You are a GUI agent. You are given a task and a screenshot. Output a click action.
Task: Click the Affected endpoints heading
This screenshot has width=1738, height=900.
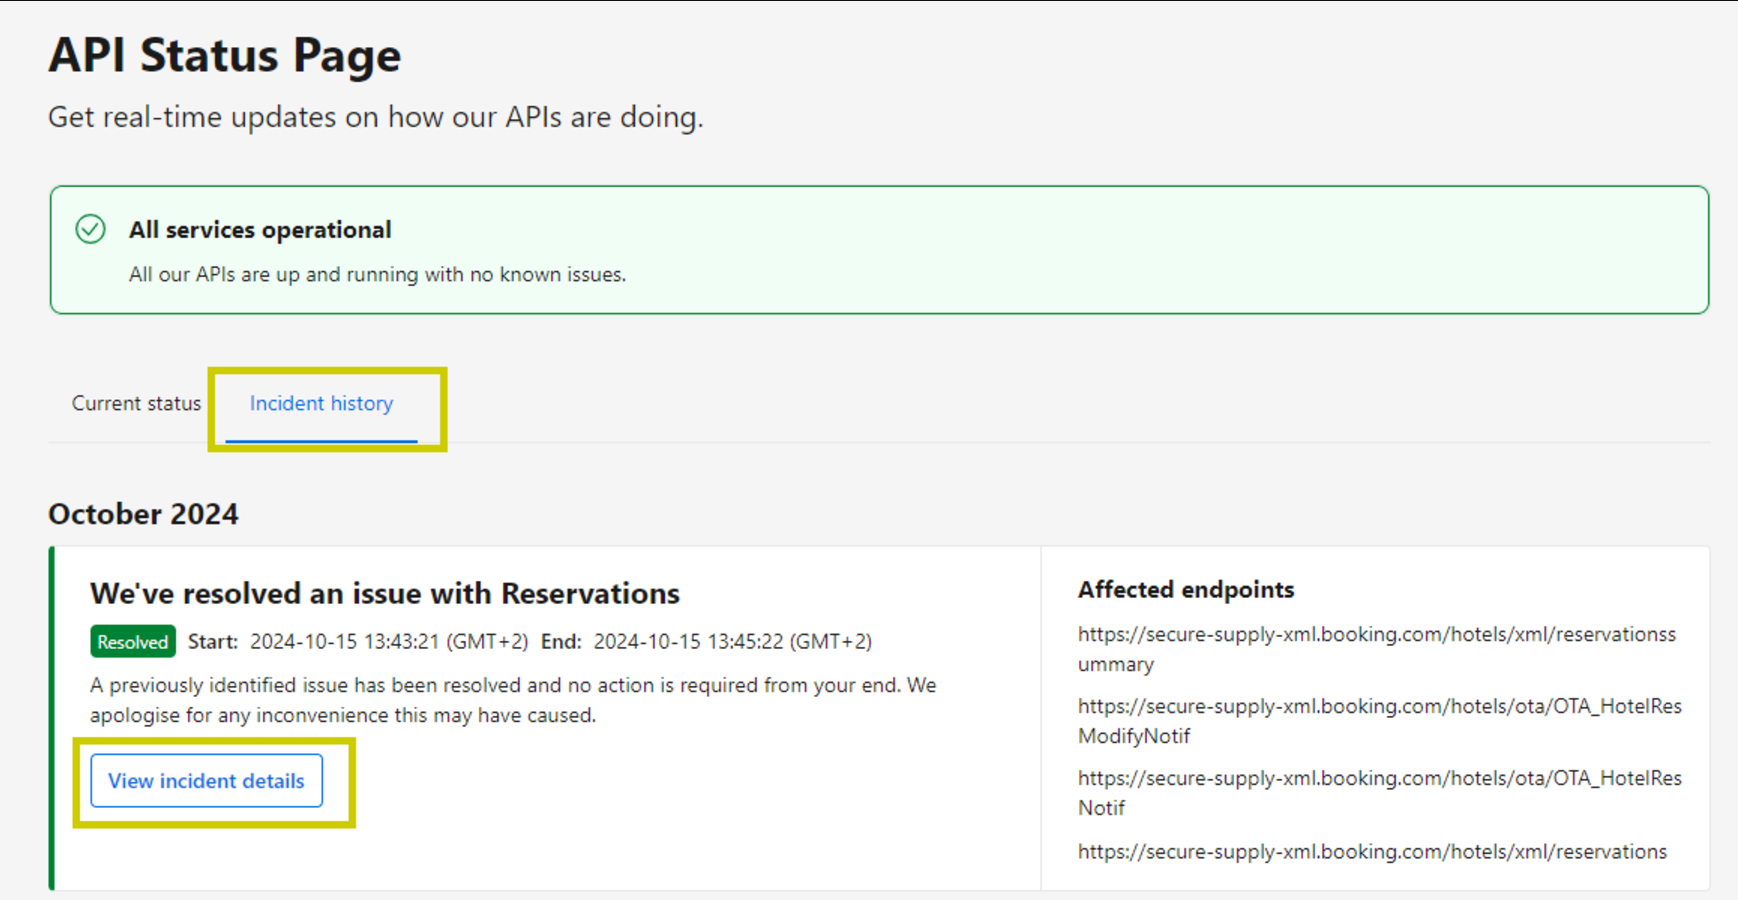click(1185, 590)
